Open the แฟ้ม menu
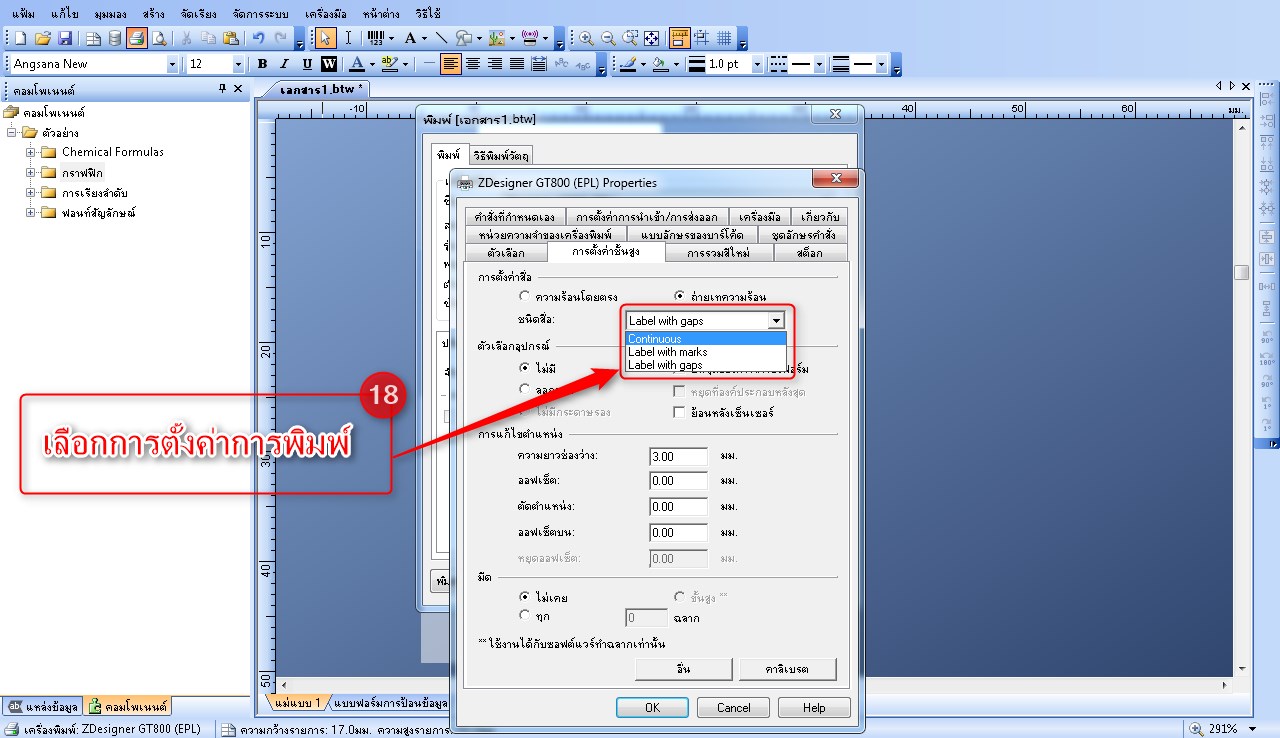 (x=22, y=15)
